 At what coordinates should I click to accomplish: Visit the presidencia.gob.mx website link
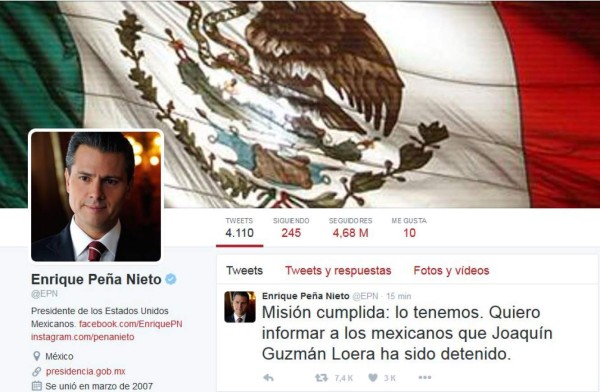[x=85, y=371]
